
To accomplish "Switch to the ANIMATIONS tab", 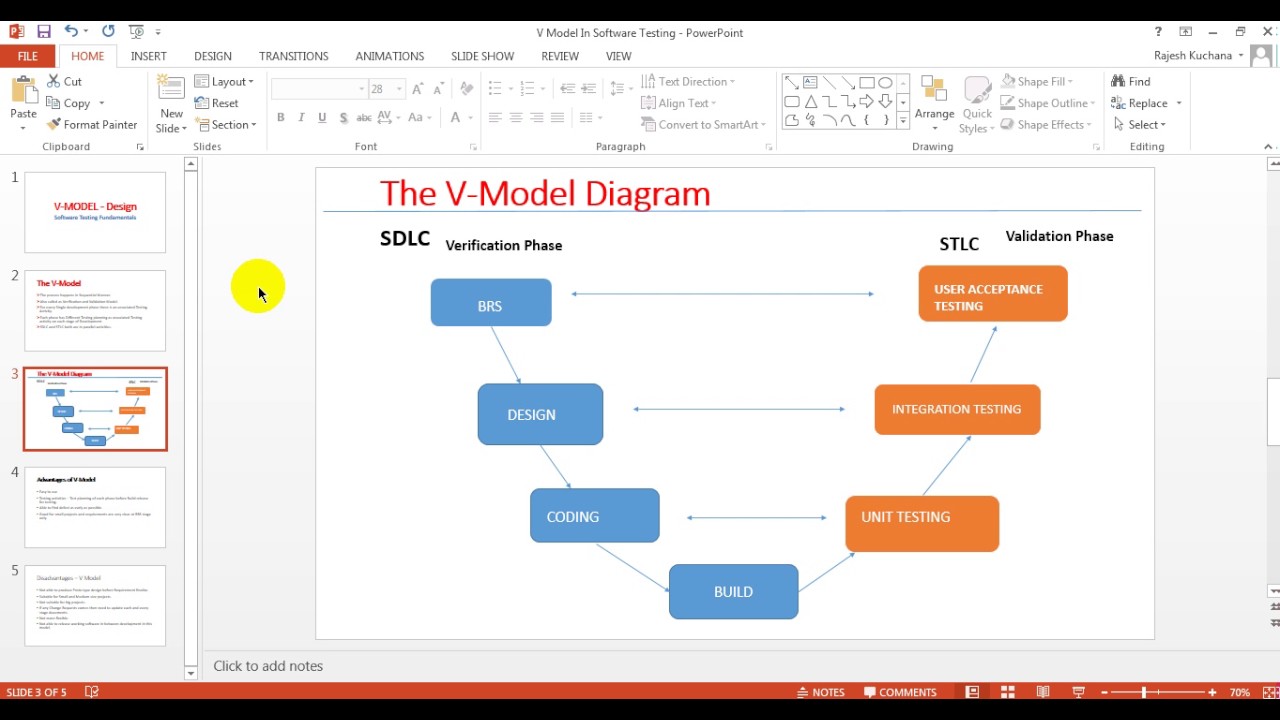I will pos(390,56).
